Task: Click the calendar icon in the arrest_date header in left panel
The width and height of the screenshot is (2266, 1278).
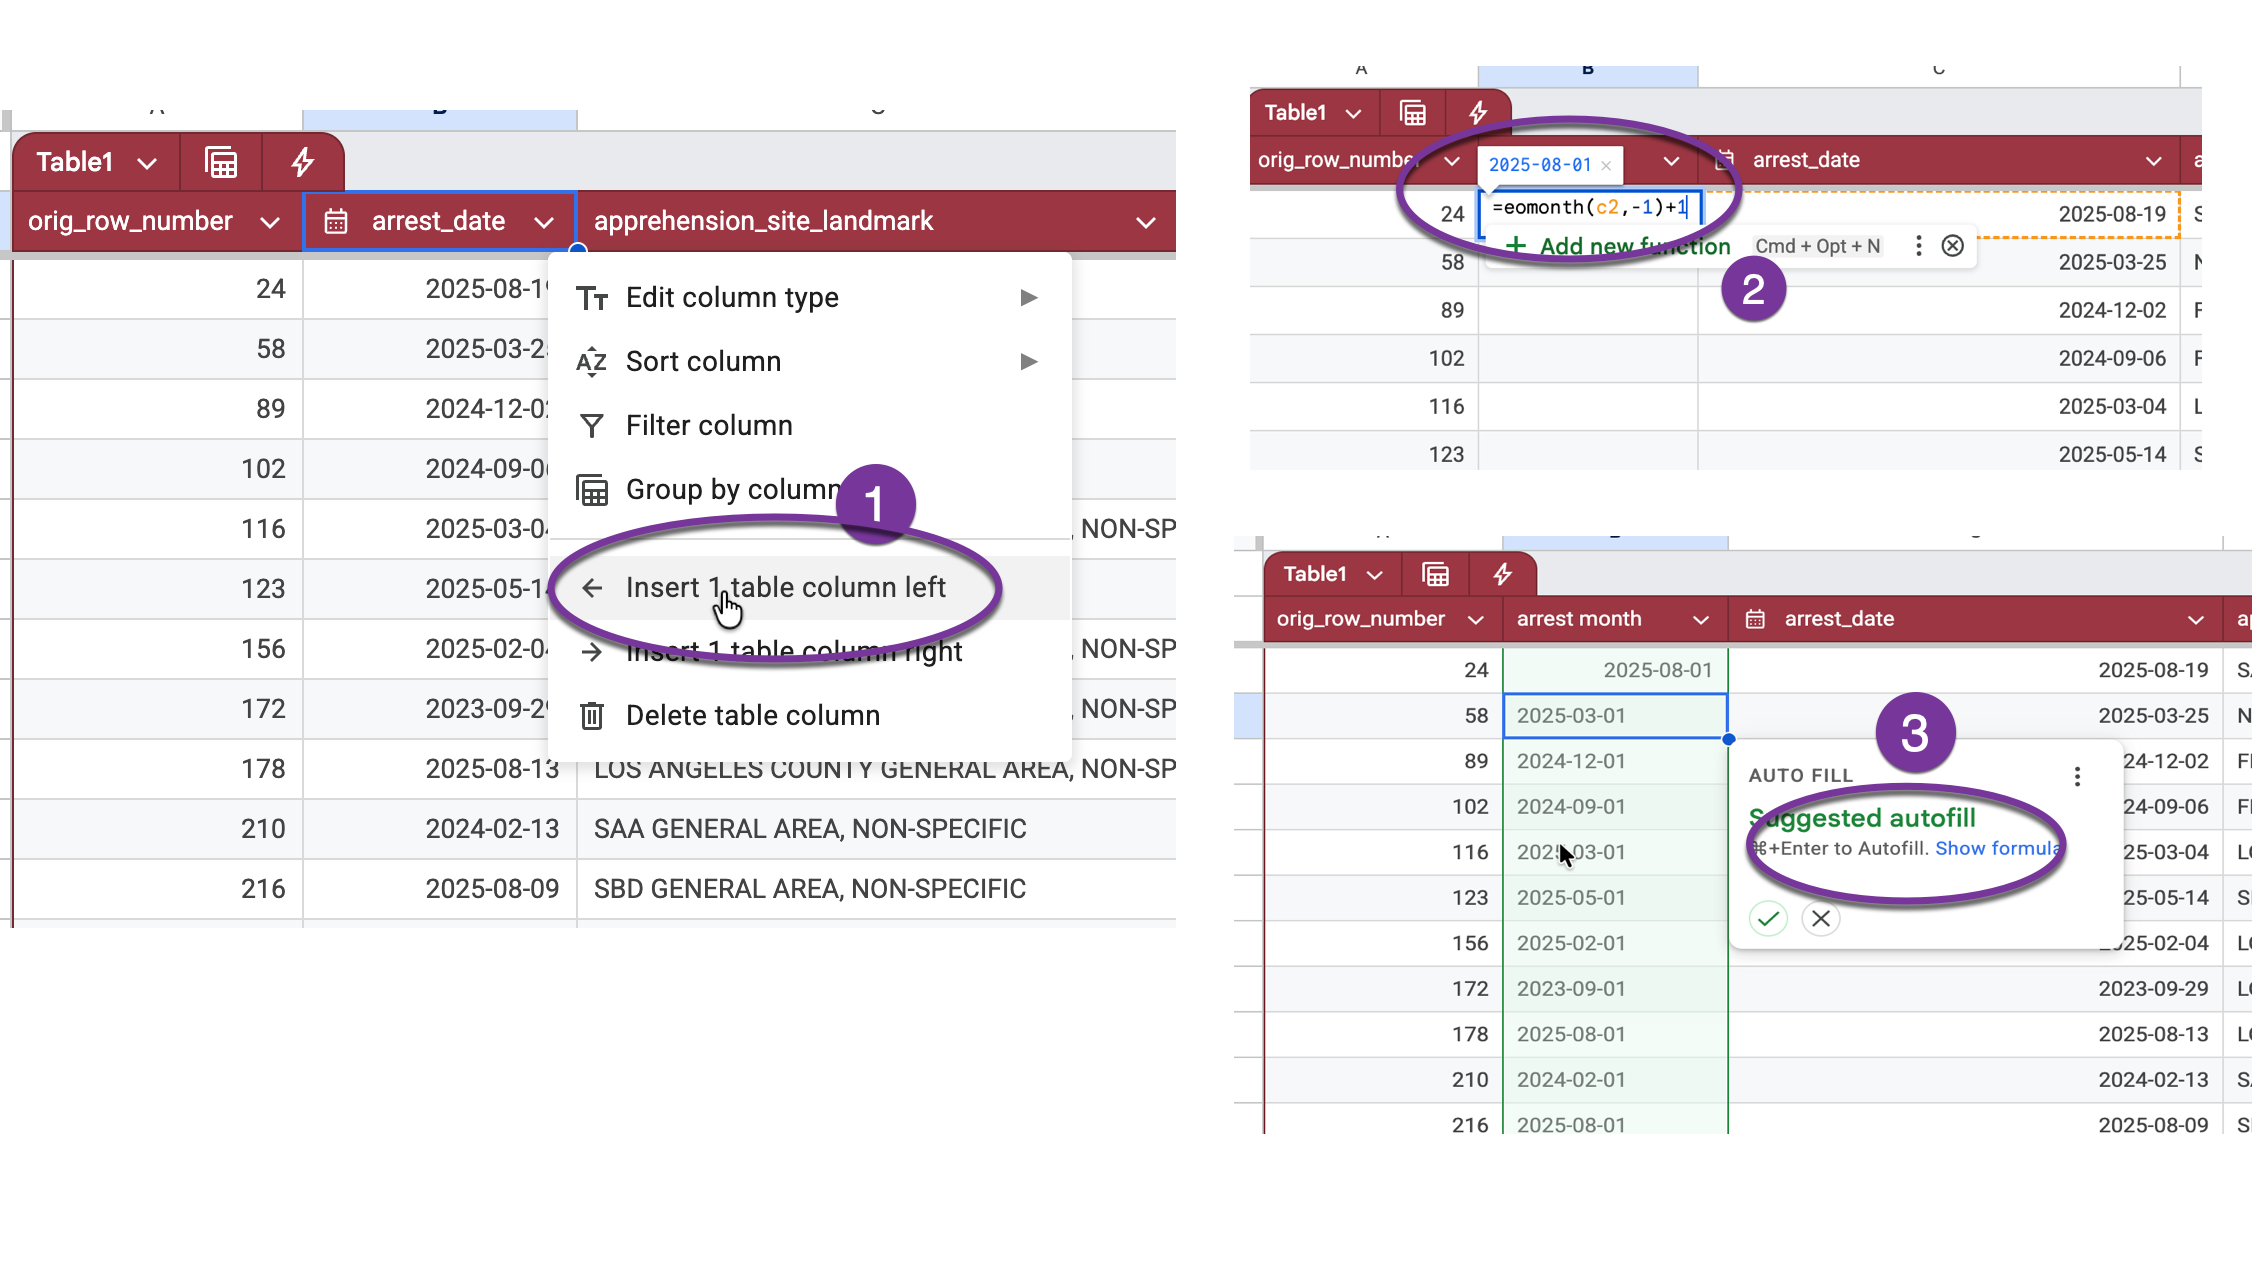Action: click(x=336, y=222)
